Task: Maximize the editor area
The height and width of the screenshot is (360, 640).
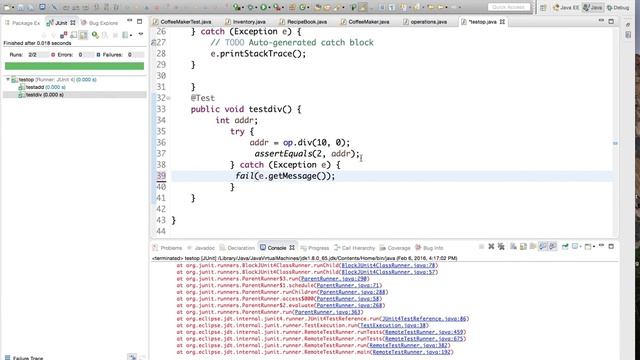Action: pos(611,21)
